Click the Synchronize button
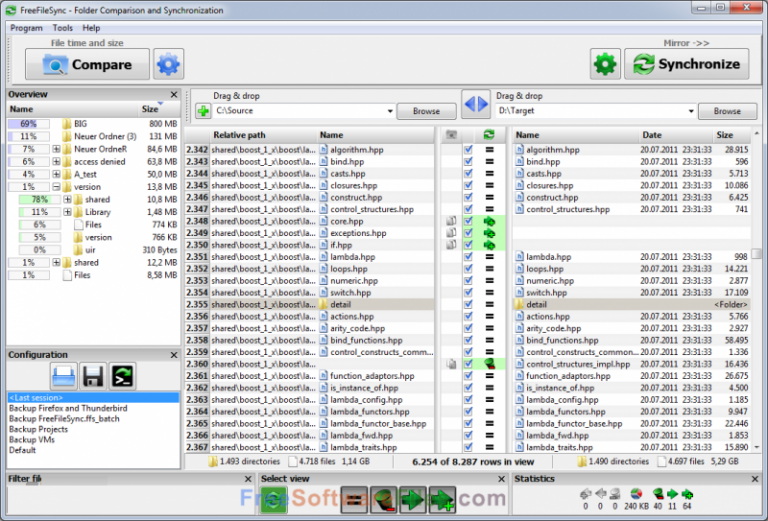The width and height of the screenshot is (768, 521). click(687, 64)
